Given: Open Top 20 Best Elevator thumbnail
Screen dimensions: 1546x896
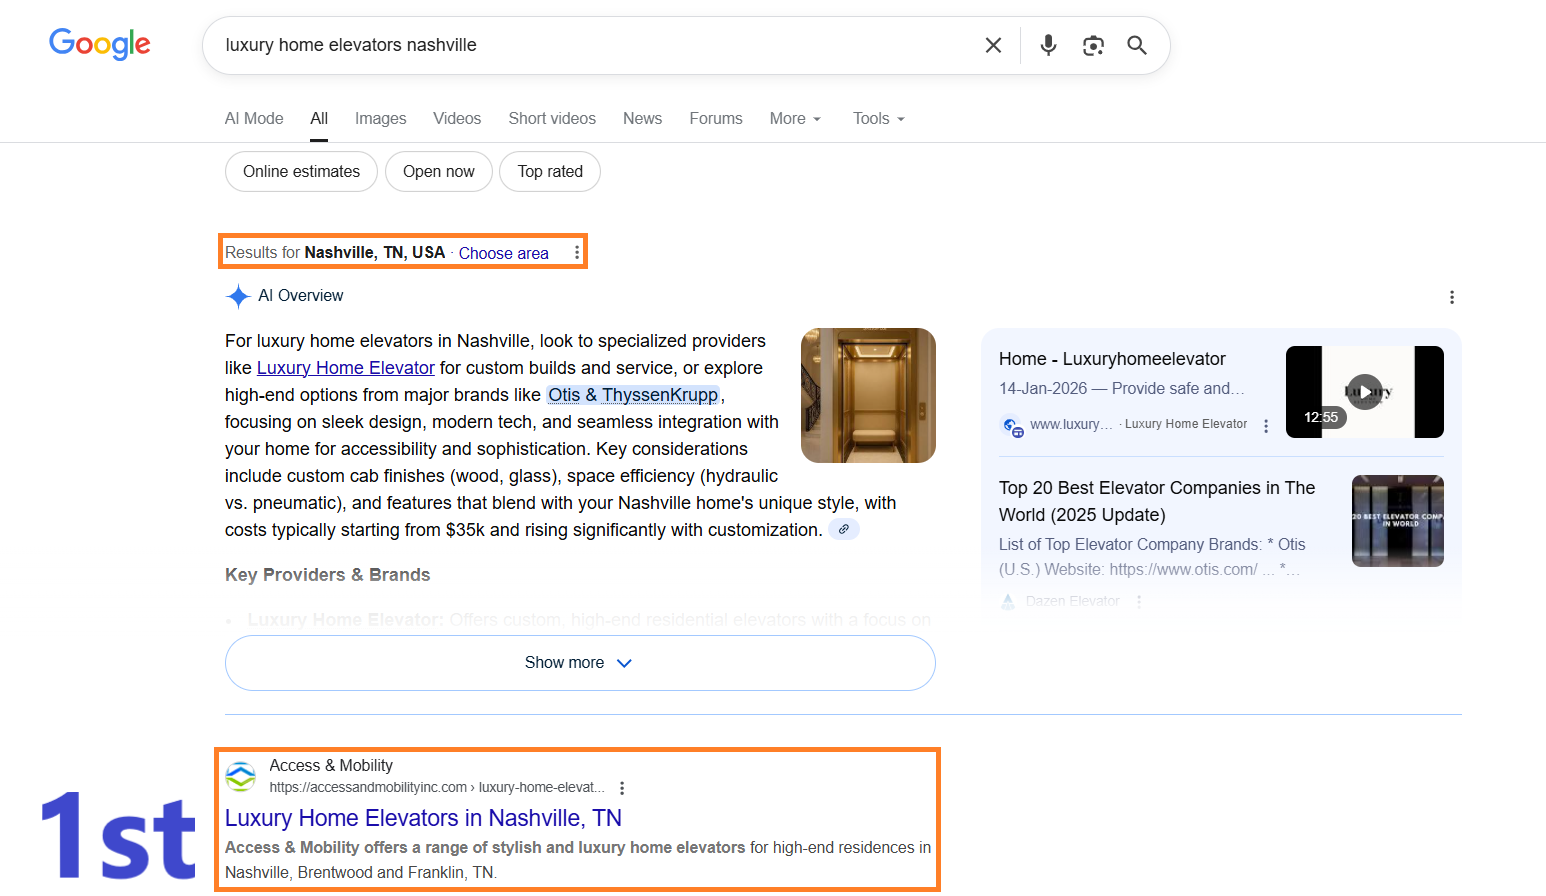Looking at the screenshot, I should coord(1398,521).
